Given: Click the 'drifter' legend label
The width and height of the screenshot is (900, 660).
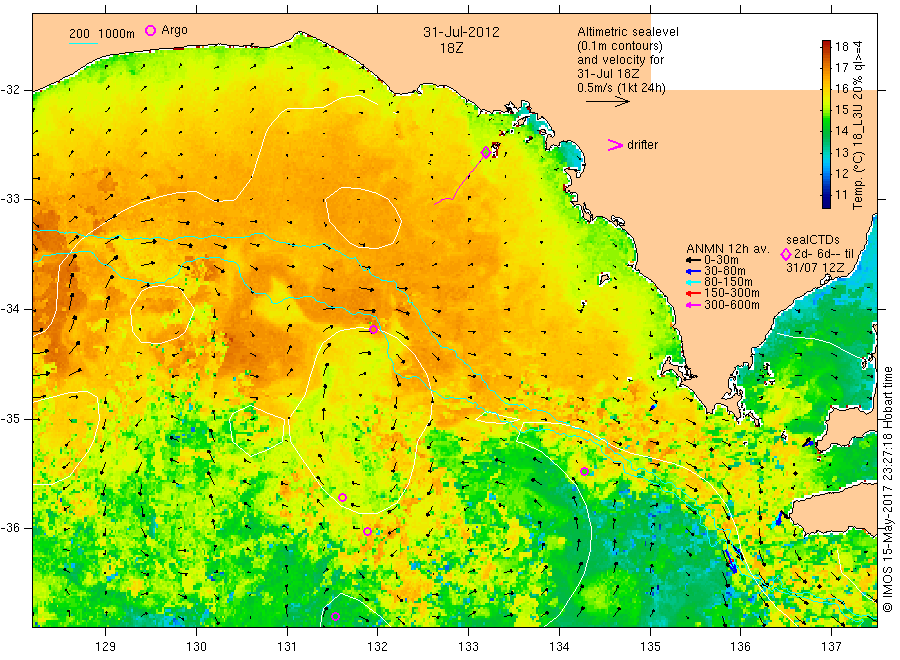Looking at the screenshot, I should tap(642, 145).
